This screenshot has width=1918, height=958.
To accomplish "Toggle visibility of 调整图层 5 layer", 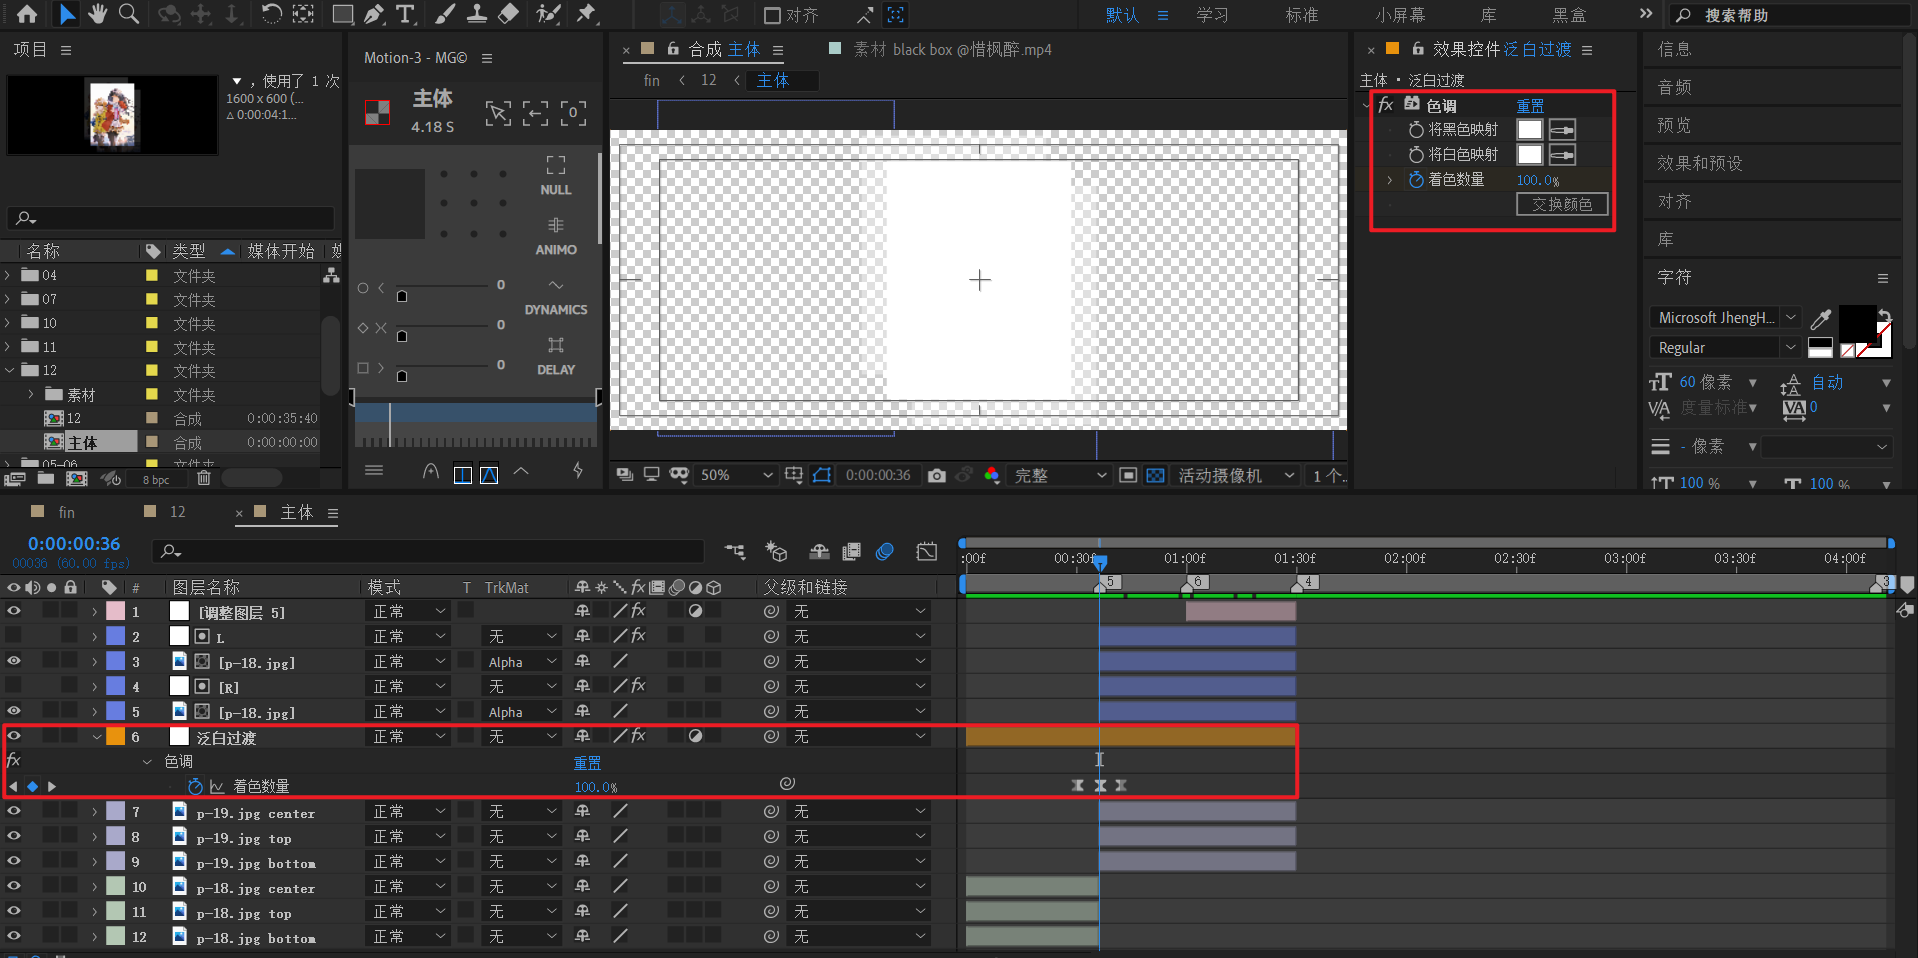I will [14, 611].
